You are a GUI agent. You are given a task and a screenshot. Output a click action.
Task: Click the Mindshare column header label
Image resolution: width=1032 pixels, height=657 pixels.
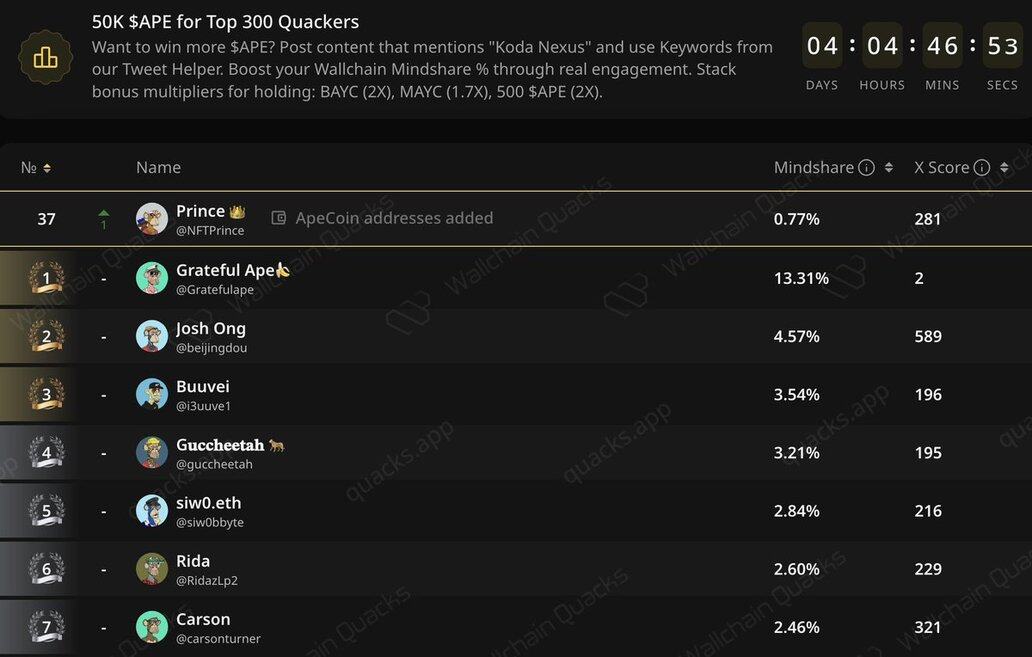pyautogui.click(x=813, y=168)
